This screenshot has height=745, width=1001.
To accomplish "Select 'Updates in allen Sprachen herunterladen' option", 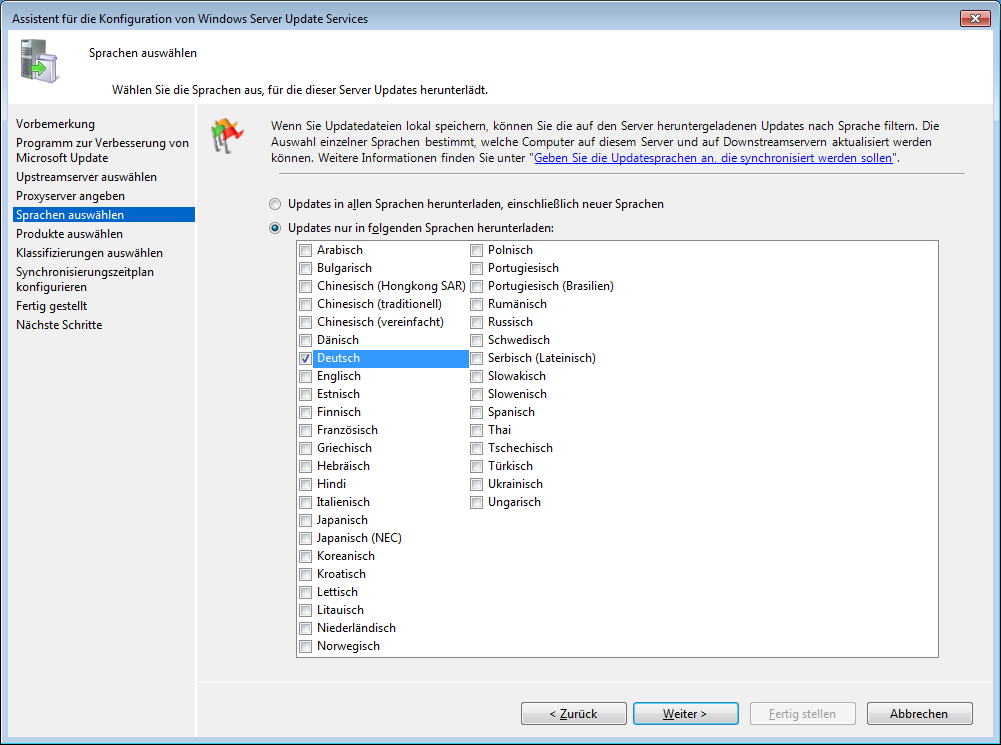I will tap(275, 204).
